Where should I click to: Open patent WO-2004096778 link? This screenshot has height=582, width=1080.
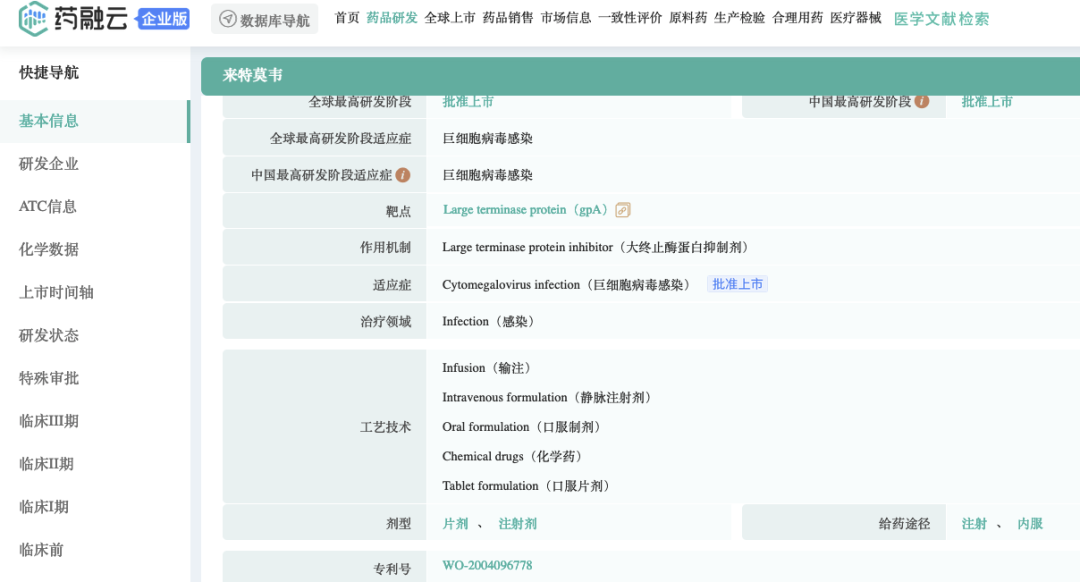tap(487, 565)
